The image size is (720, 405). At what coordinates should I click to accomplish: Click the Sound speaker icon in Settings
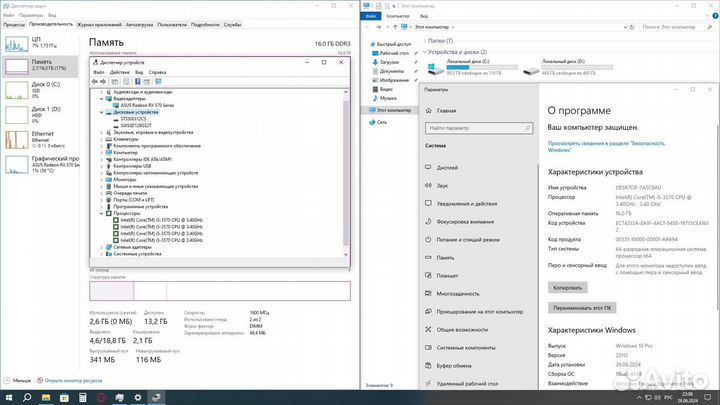429,185
